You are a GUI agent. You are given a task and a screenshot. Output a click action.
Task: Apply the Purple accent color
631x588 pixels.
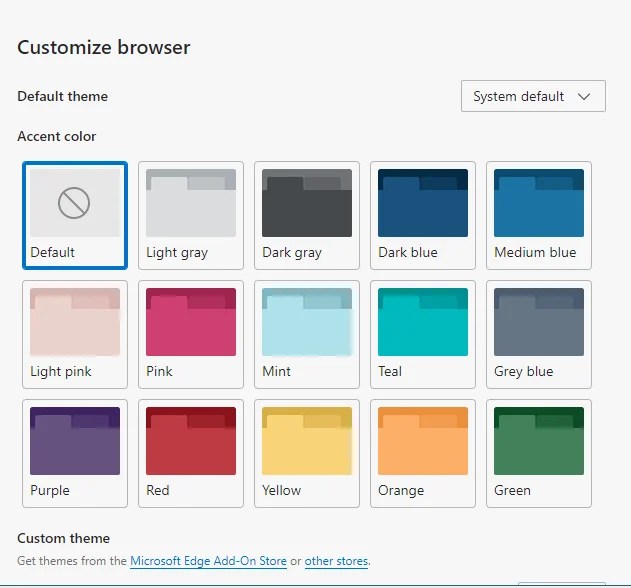(75, 453)
